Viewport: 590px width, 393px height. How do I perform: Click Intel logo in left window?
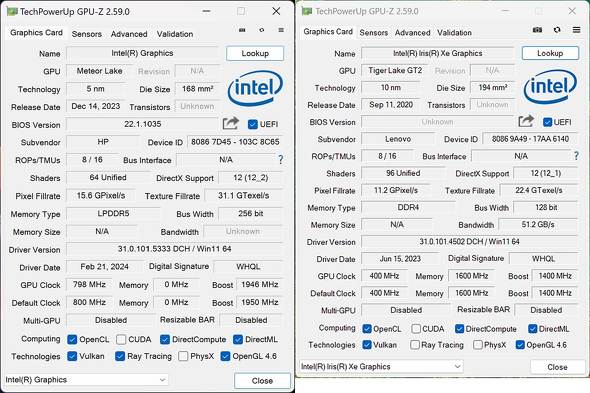[255, 88]
